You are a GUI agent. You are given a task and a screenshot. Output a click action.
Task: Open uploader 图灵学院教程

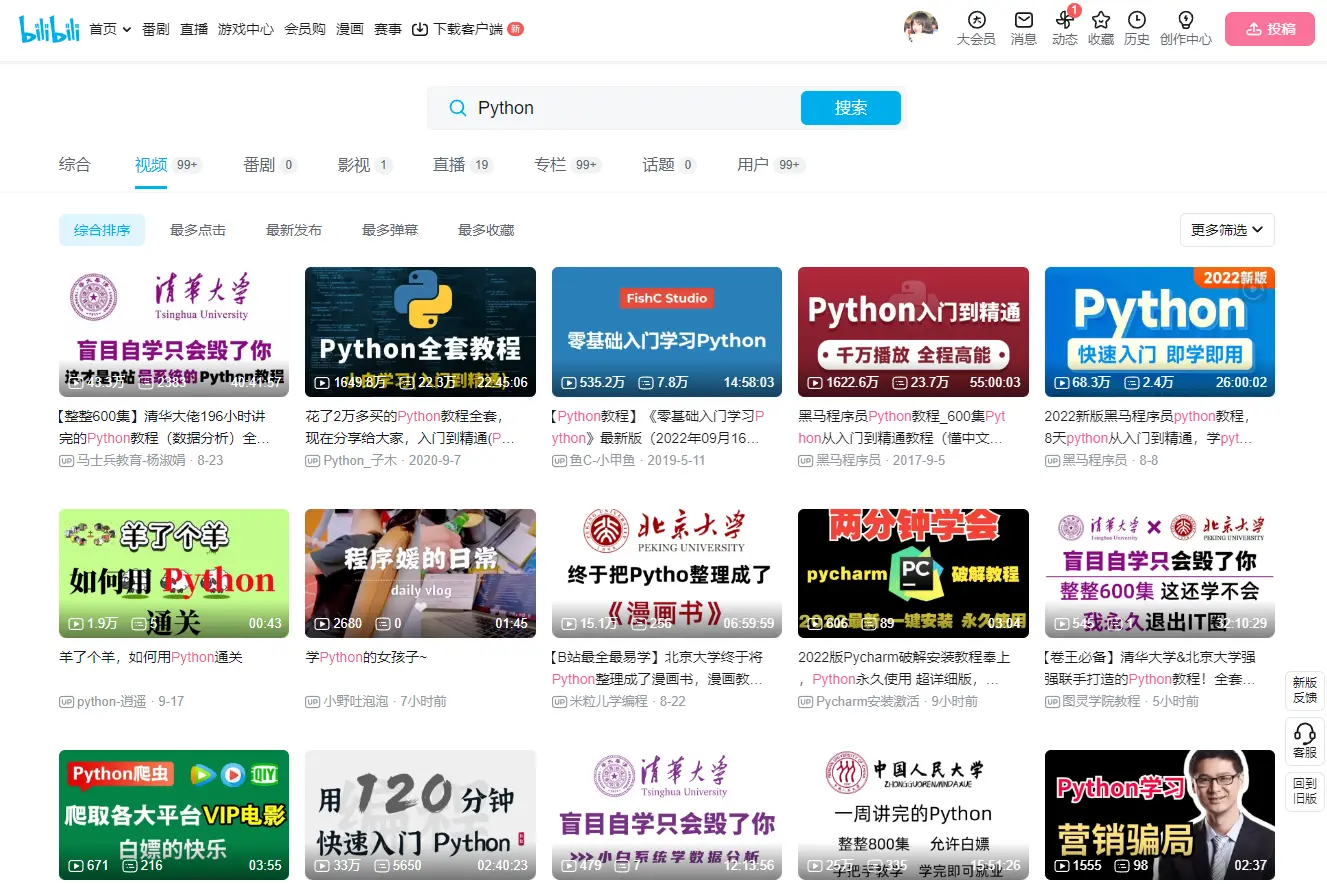tap(1102, 701)
